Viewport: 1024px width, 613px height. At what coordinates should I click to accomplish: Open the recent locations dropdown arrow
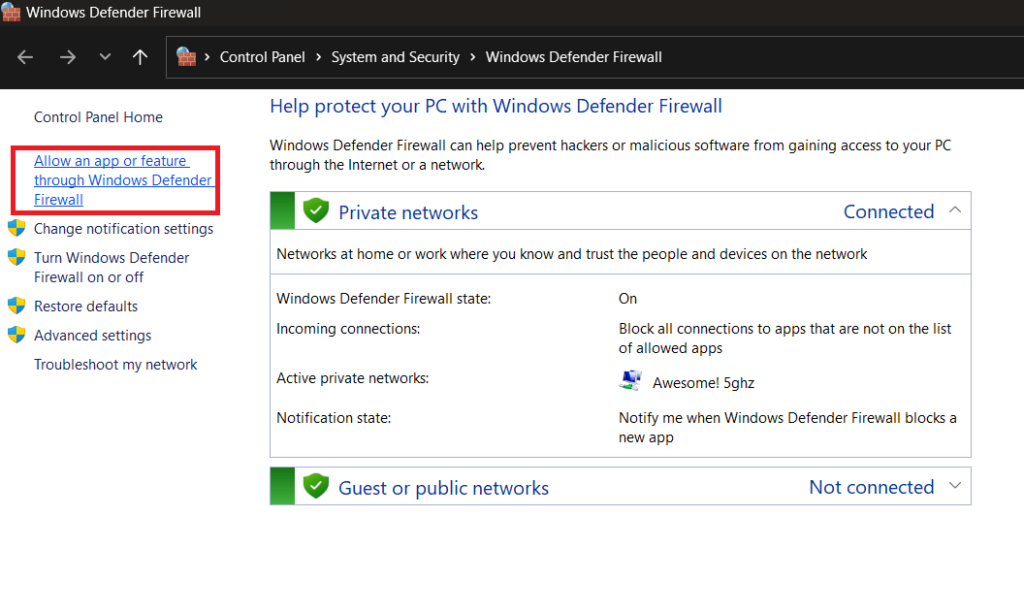tap(105, 57)
